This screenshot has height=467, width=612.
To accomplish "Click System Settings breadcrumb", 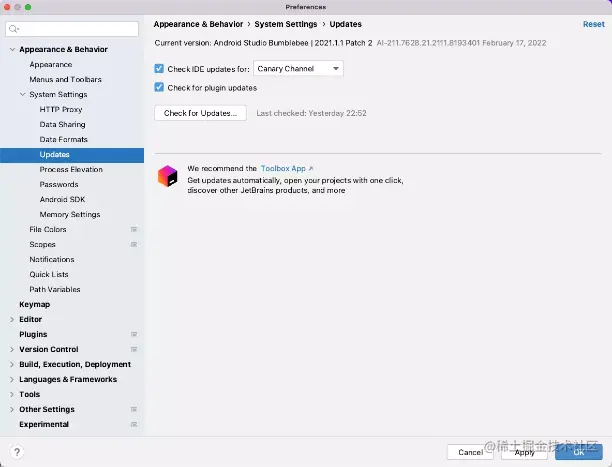I will coord(286,24).
